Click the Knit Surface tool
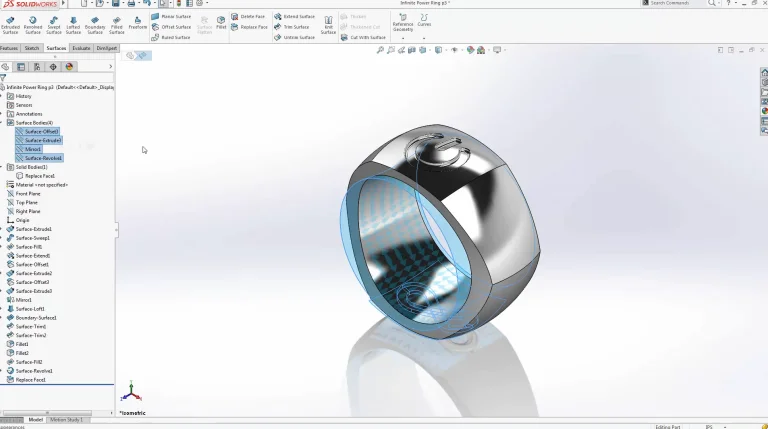Screen dimensions: 768x429 tap(328, 25)
